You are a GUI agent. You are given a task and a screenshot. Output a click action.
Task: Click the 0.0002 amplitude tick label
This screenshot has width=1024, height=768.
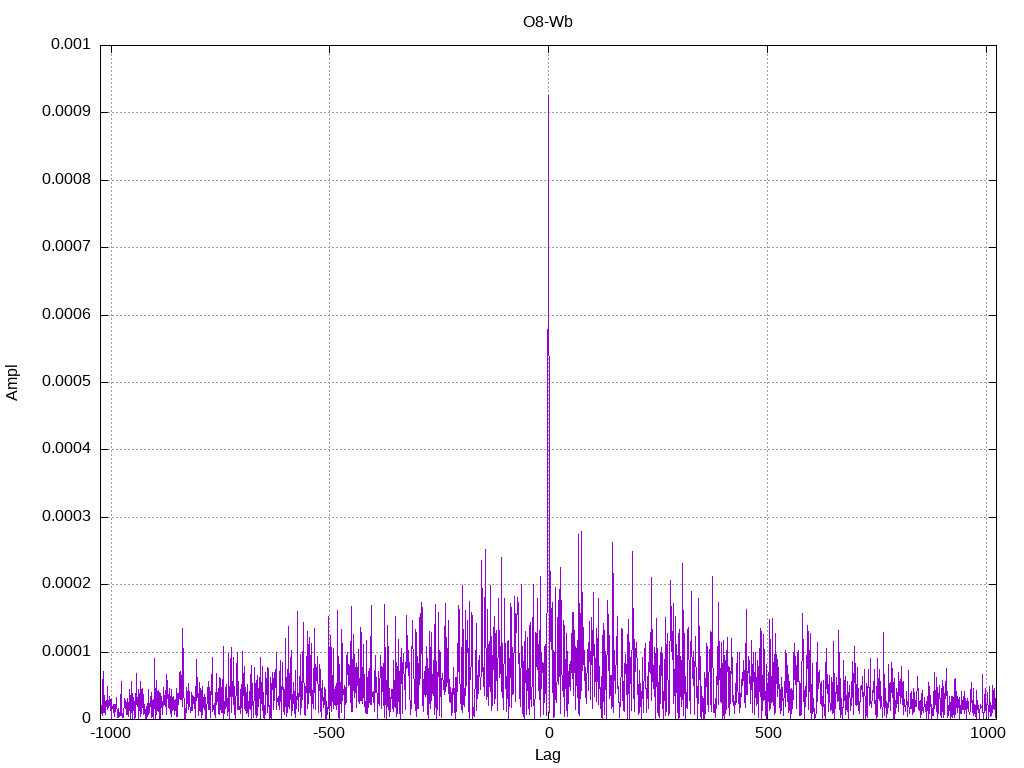click(66, 584)
